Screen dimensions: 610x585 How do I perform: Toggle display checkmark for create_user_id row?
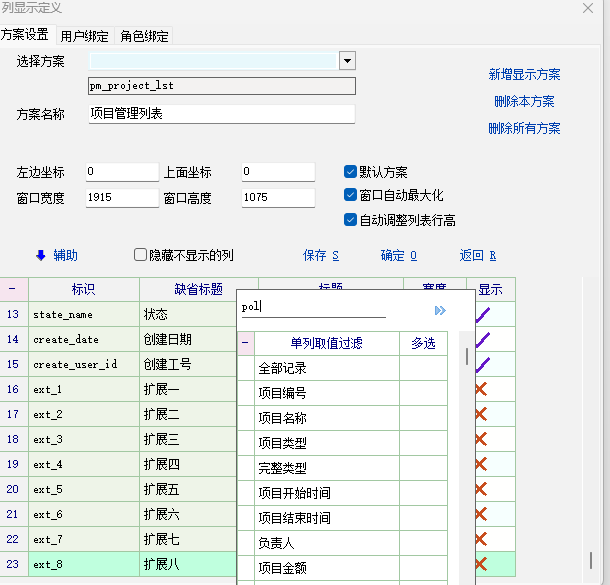[x=483, y=365]
